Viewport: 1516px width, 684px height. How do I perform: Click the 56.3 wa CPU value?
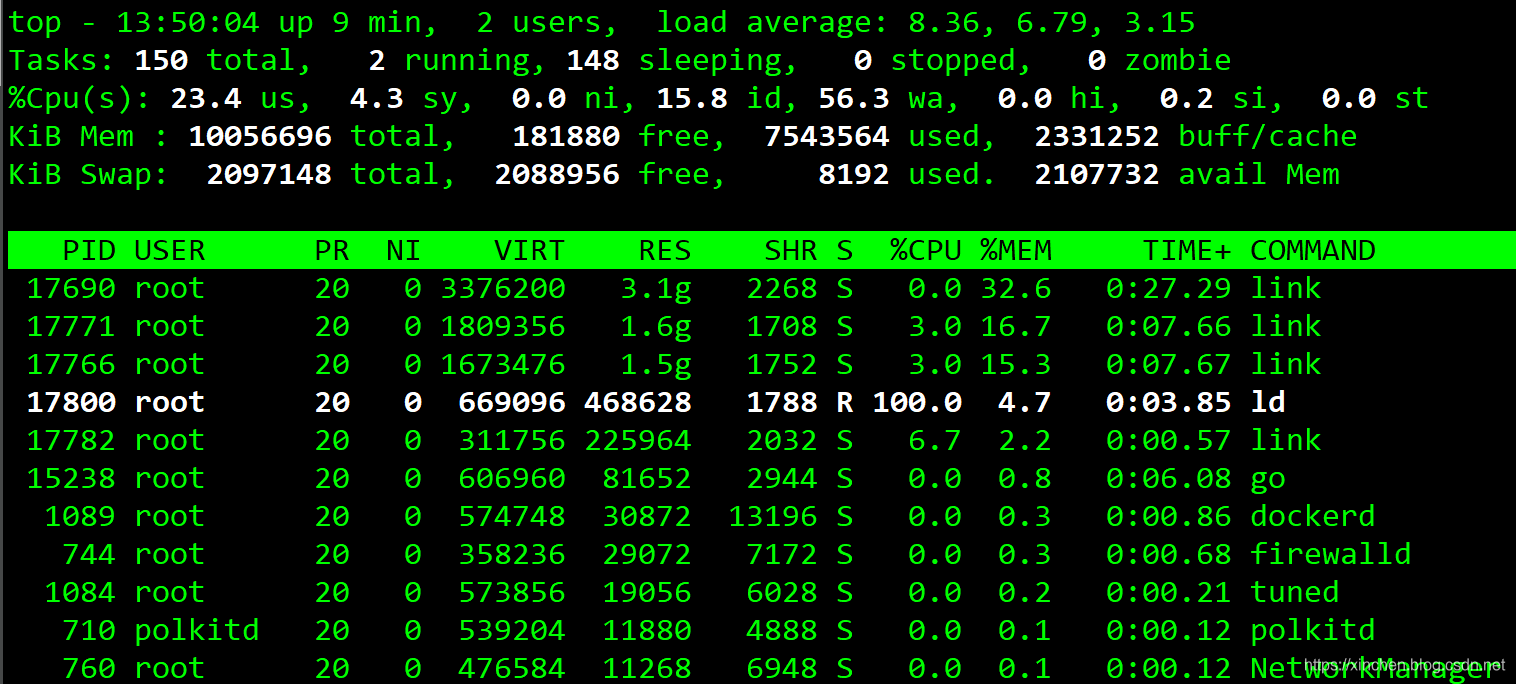pyautogui.click(x=854, y=98)
